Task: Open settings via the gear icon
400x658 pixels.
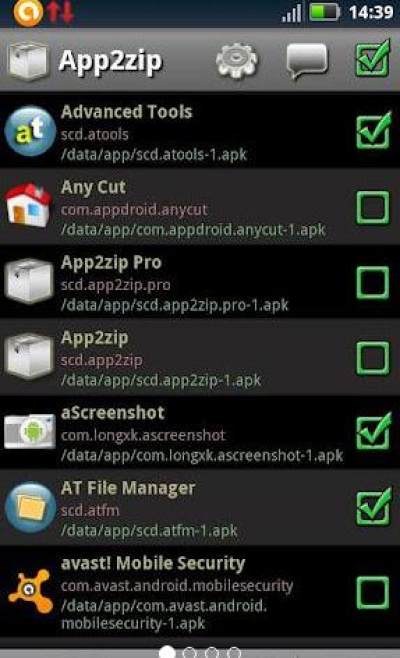Action: click(237, 60)
